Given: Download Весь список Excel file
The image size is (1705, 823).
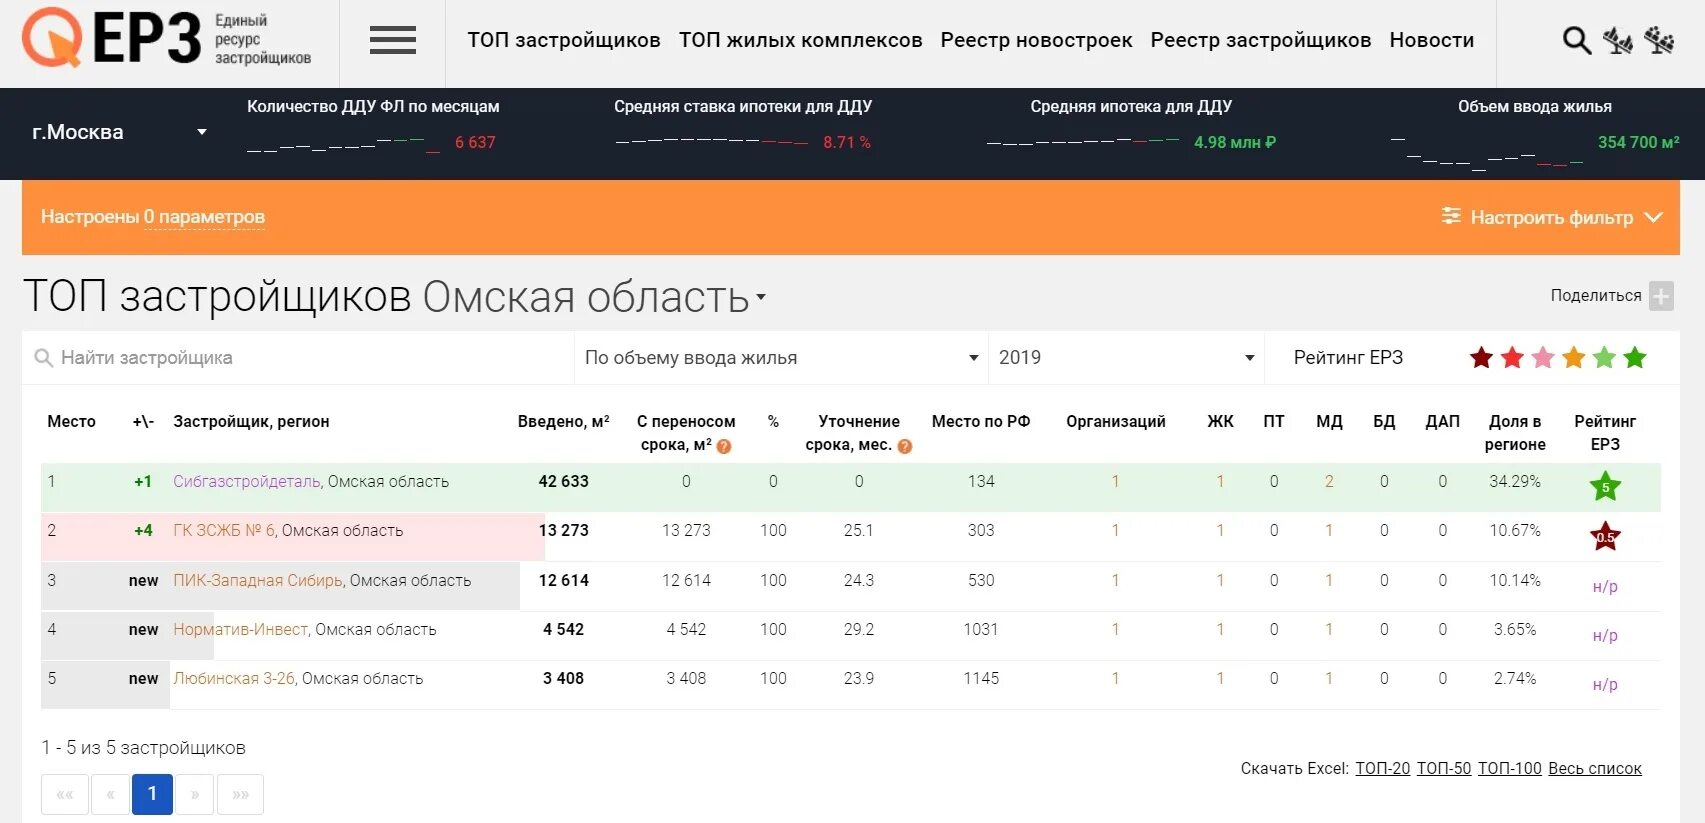Looking at the screenshot, I should (x=1595, y=769).
